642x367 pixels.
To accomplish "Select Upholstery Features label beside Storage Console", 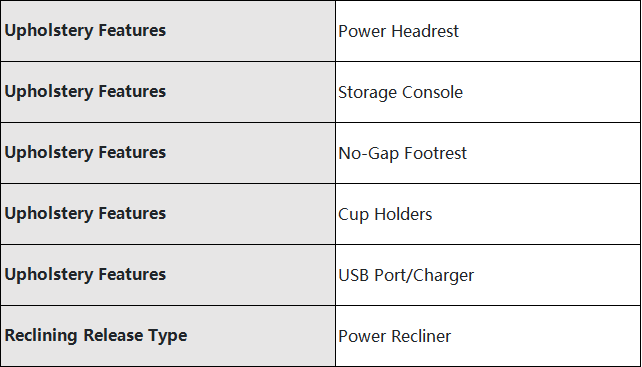I will click(x=85, y=92).
